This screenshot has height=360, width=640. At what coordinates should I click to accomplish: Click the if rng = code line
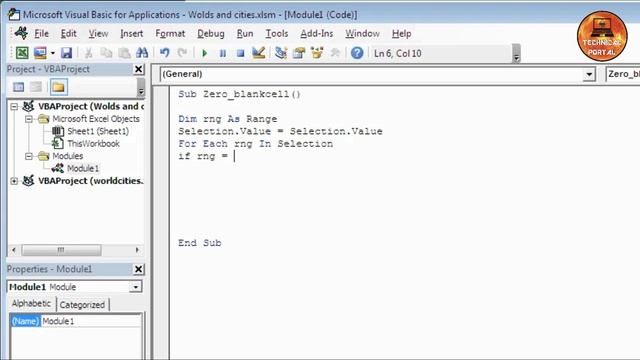(203, 156)
